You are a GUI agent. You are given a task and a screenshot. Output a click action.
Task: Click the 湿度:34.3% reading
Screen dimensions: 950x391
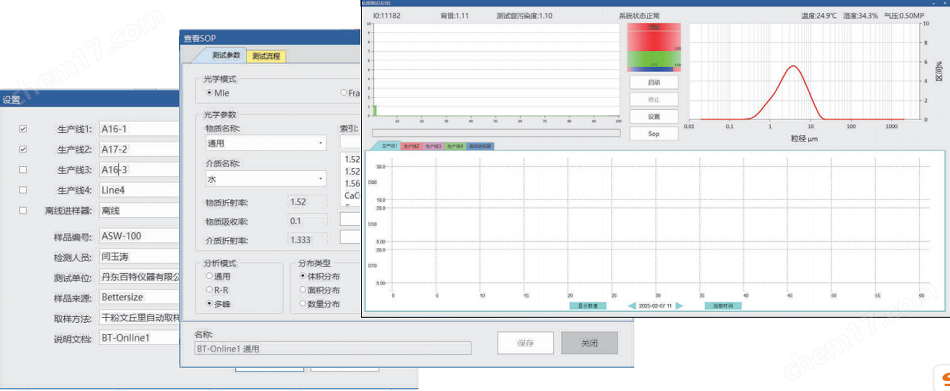pos(860,16)
